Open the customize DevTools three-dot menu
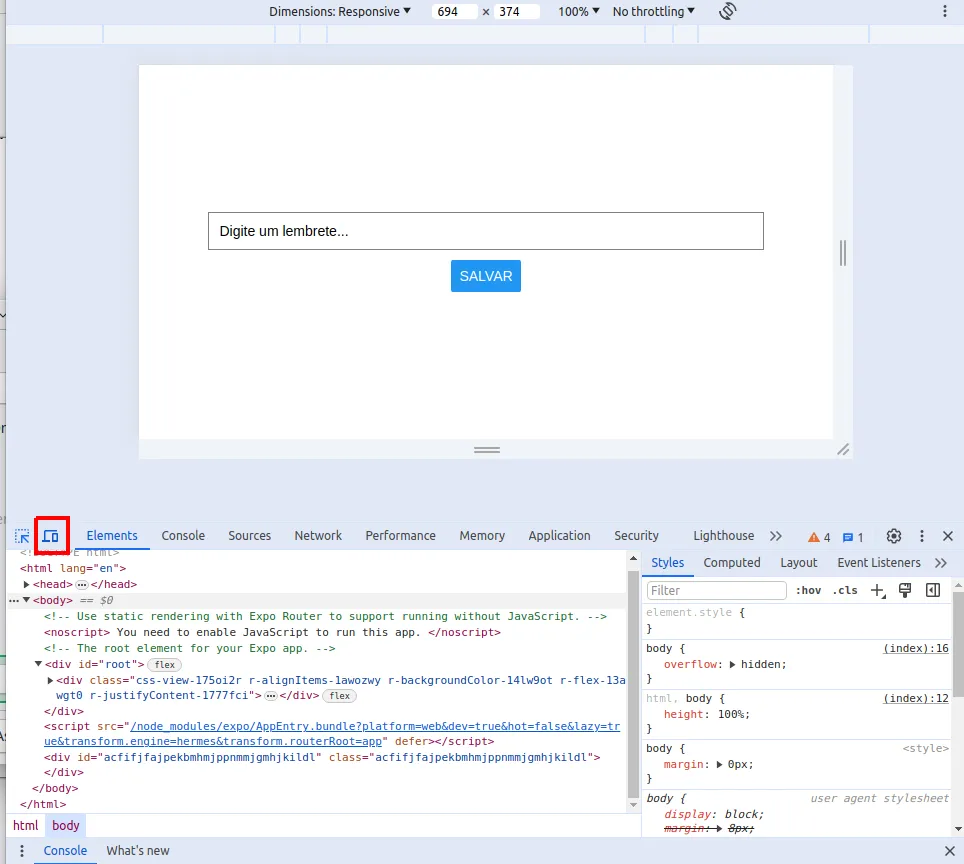Screen dimensions: 964x864 pyautogui.click(x=922, y=536)
